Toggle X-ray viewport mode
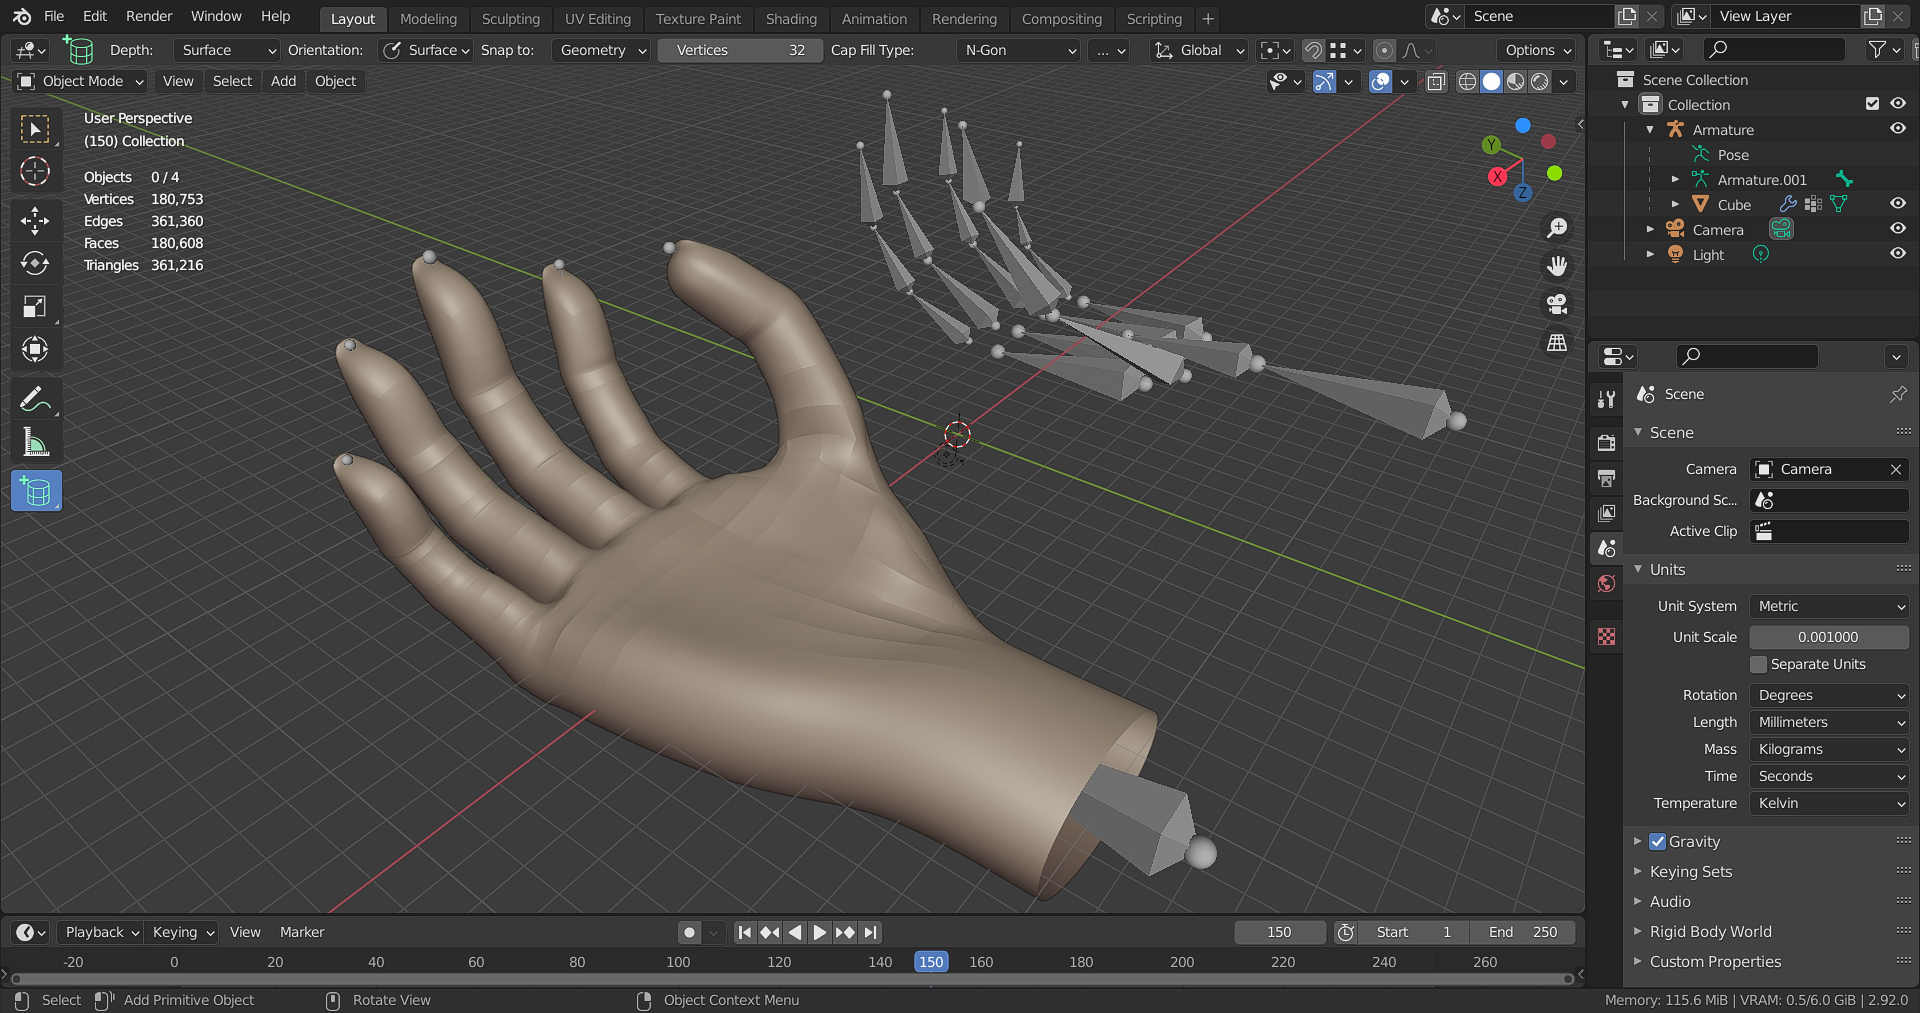Image resolution: width=1920 pixels, height=1013 pixels. point(1436,82)
